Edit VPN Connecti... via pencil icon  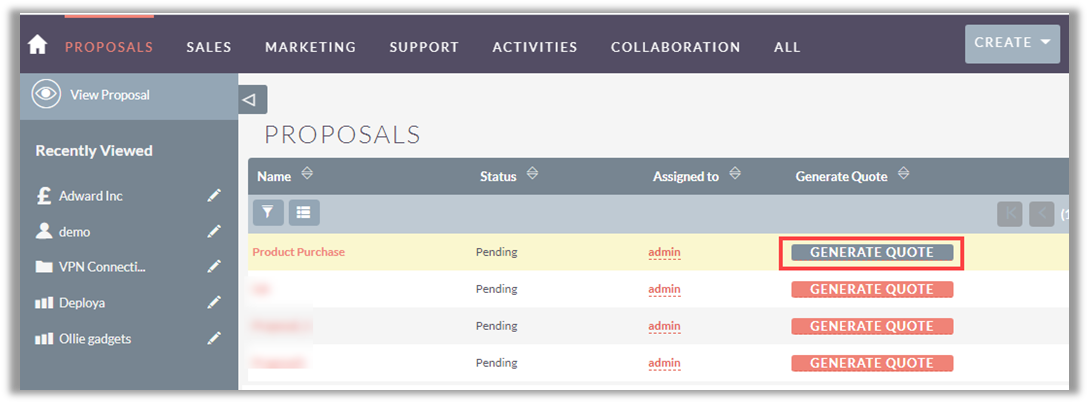[214, 267]
